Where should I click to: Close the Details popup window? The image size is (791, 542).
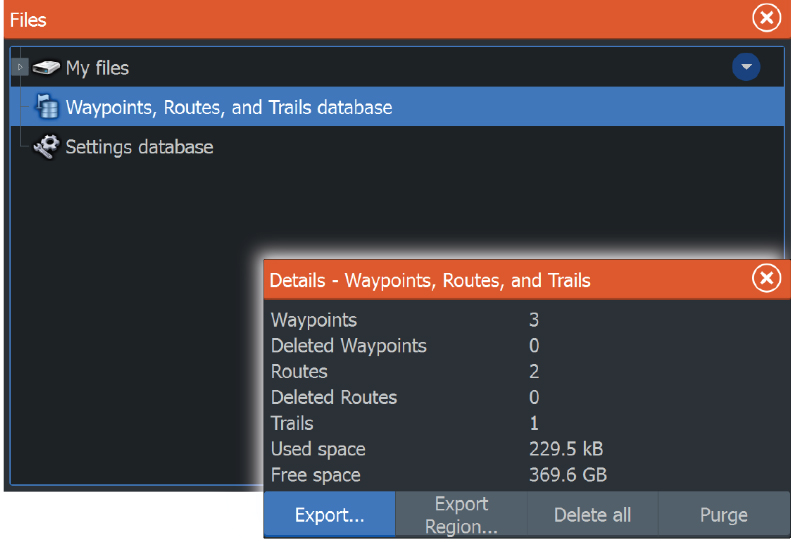tap(765, 279)
